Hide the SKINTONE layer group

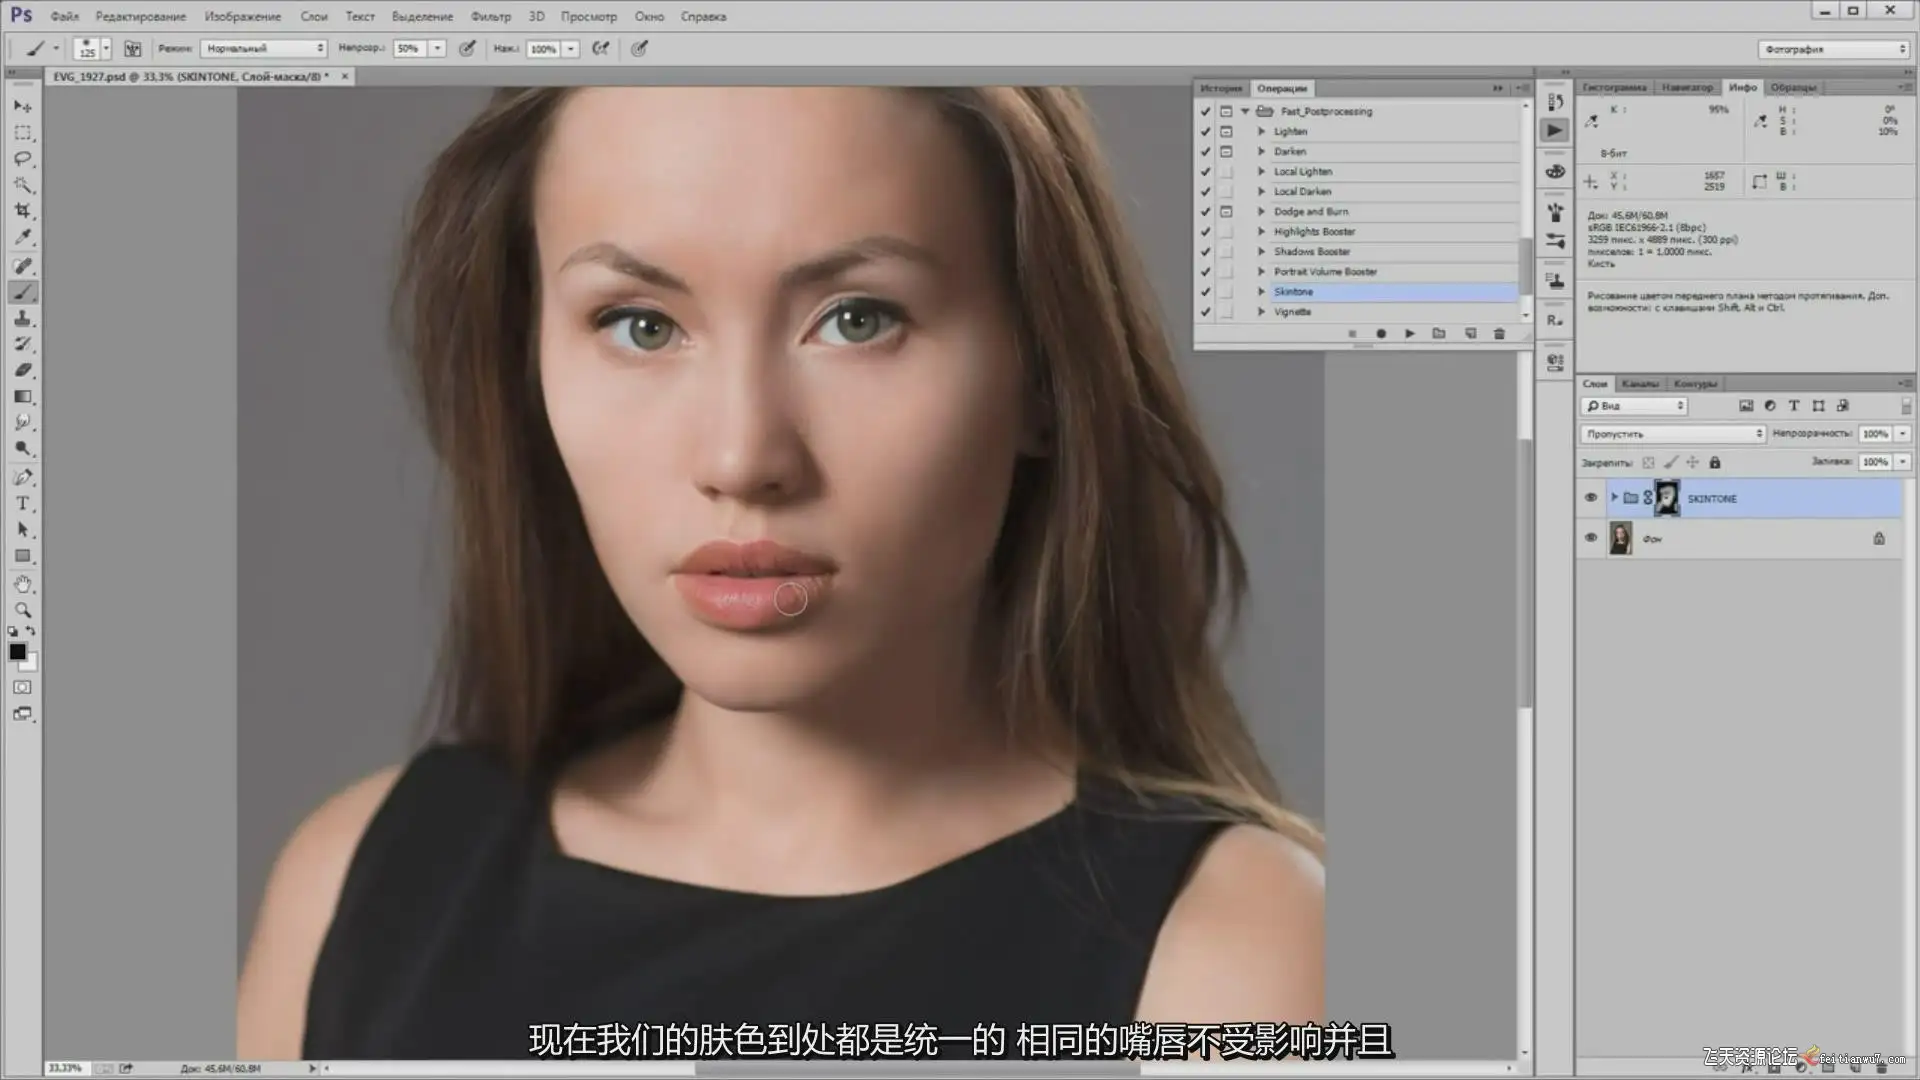click(x=1590, y=498)
